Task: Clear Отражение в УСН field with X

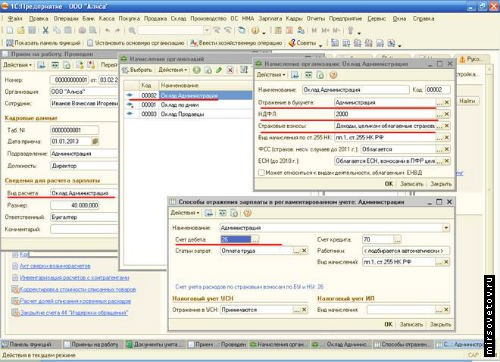Action: pos(304,310)
